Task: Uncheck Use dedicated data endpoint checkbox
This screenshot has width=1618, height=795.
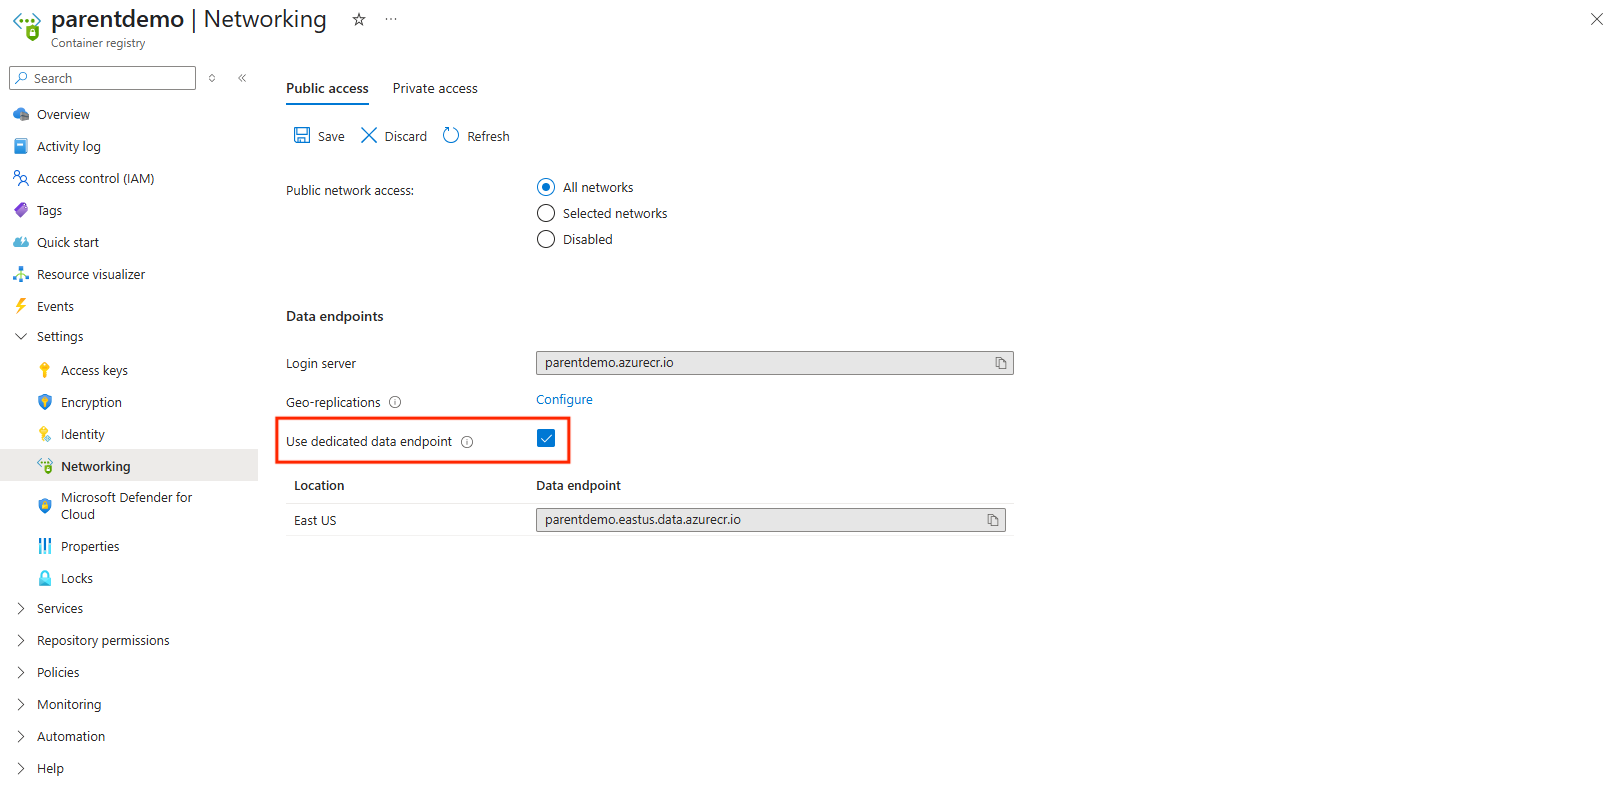Action: (x=546, y=438)
